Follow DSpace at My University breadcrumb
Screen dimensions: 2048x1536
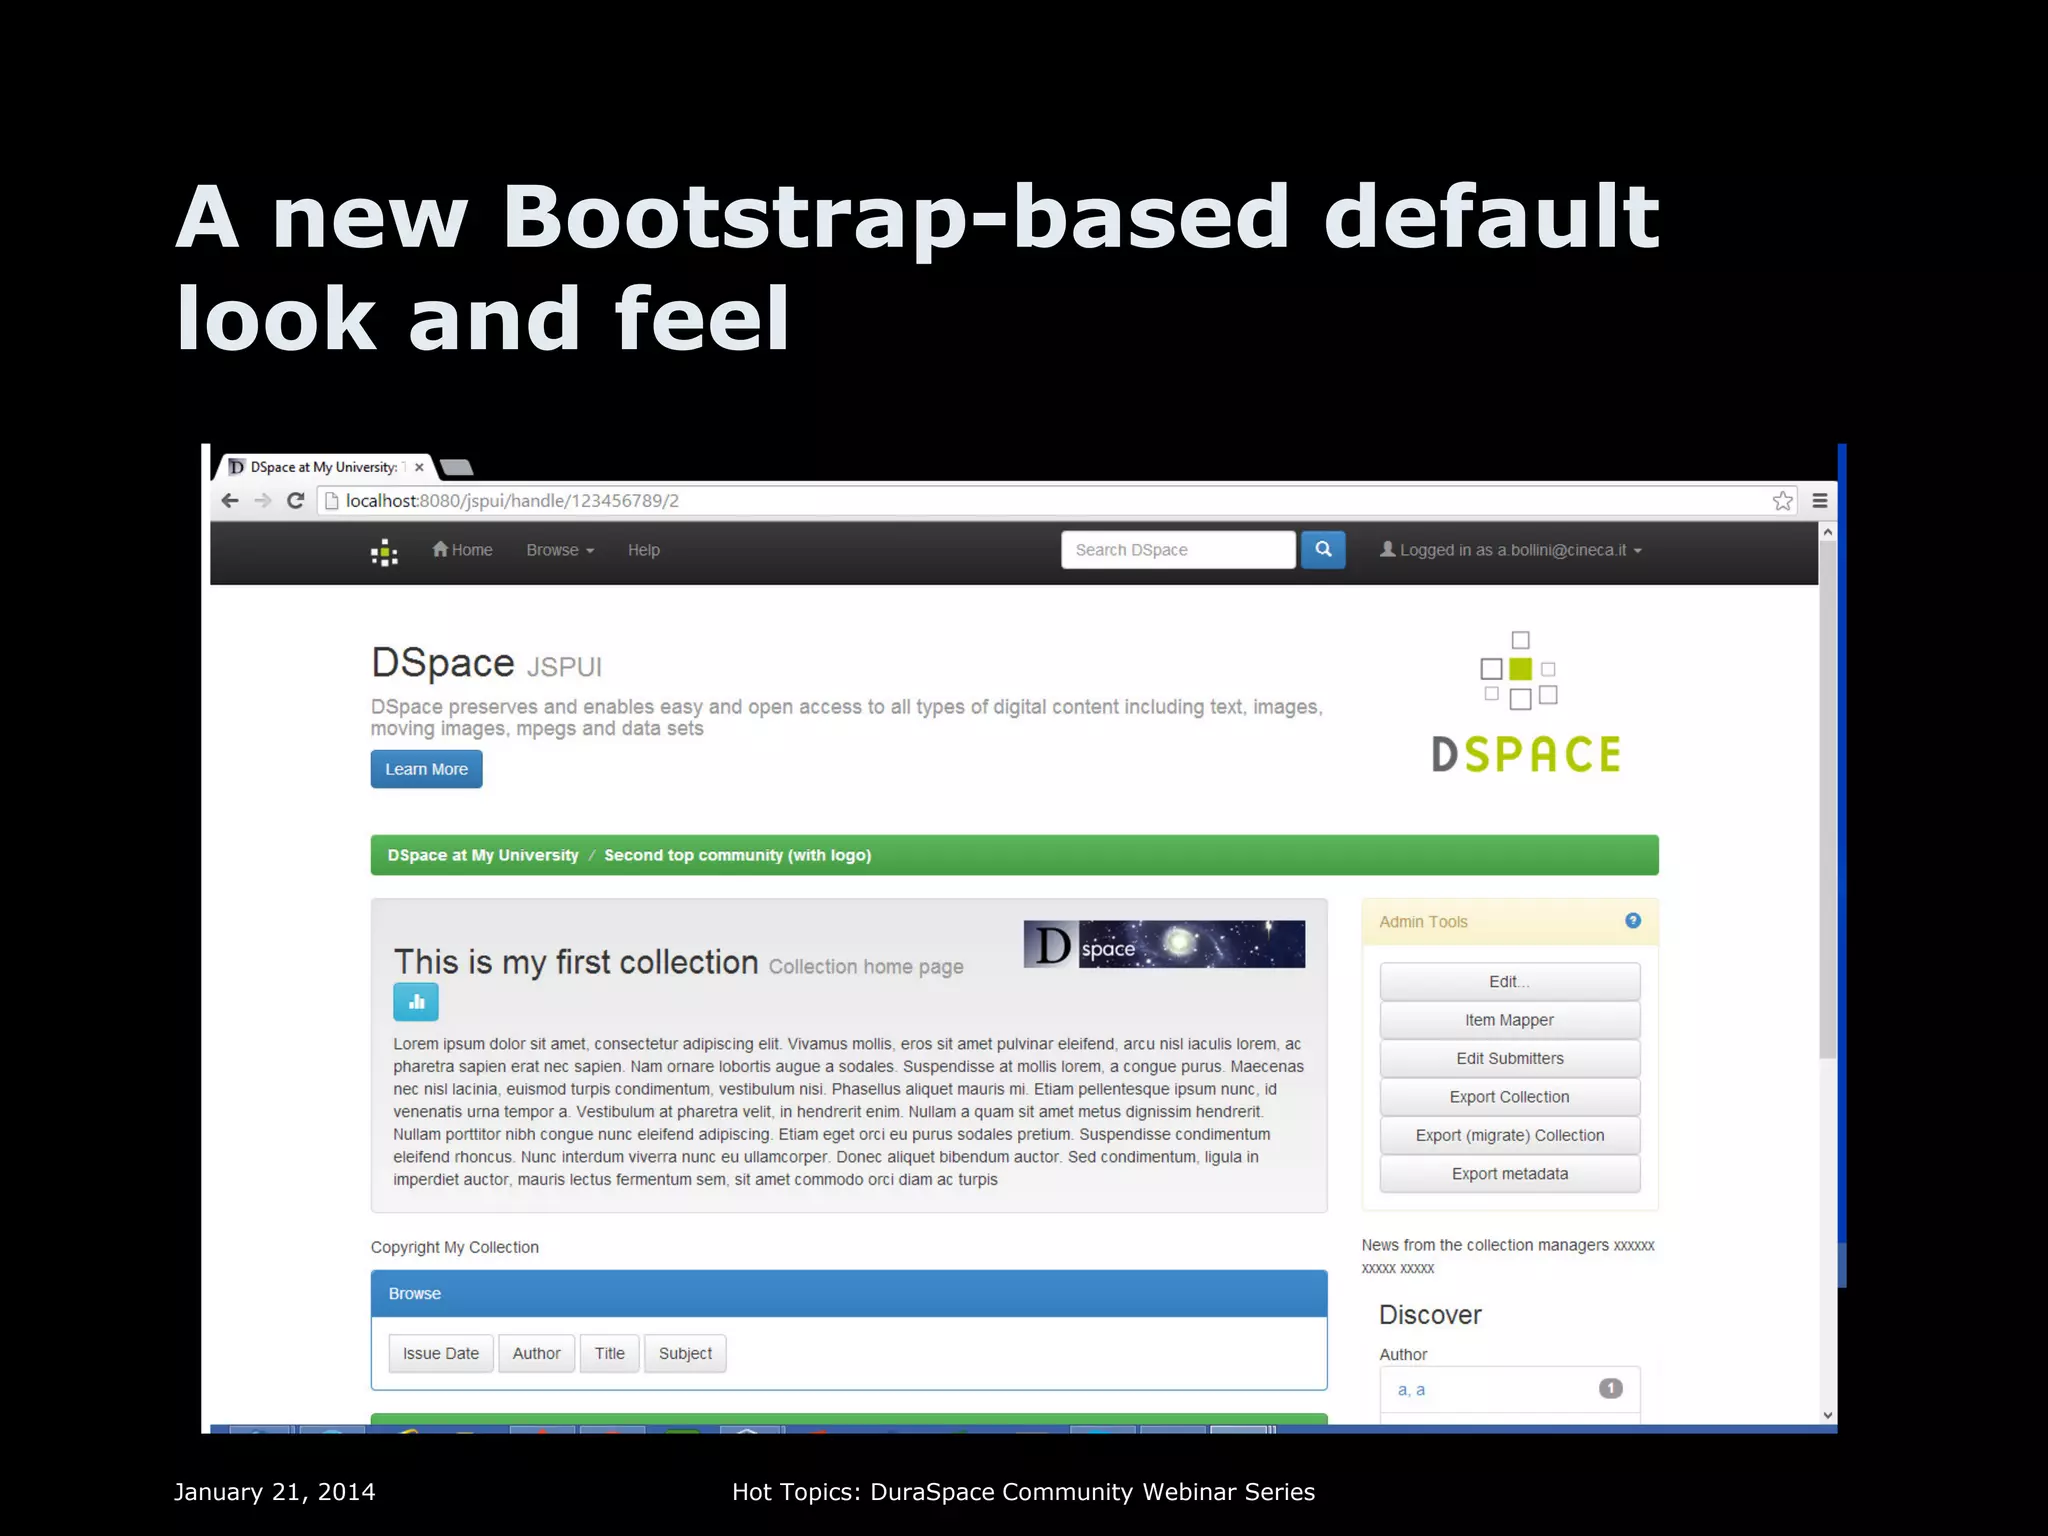pyautogui.click(x=483, y=855)
